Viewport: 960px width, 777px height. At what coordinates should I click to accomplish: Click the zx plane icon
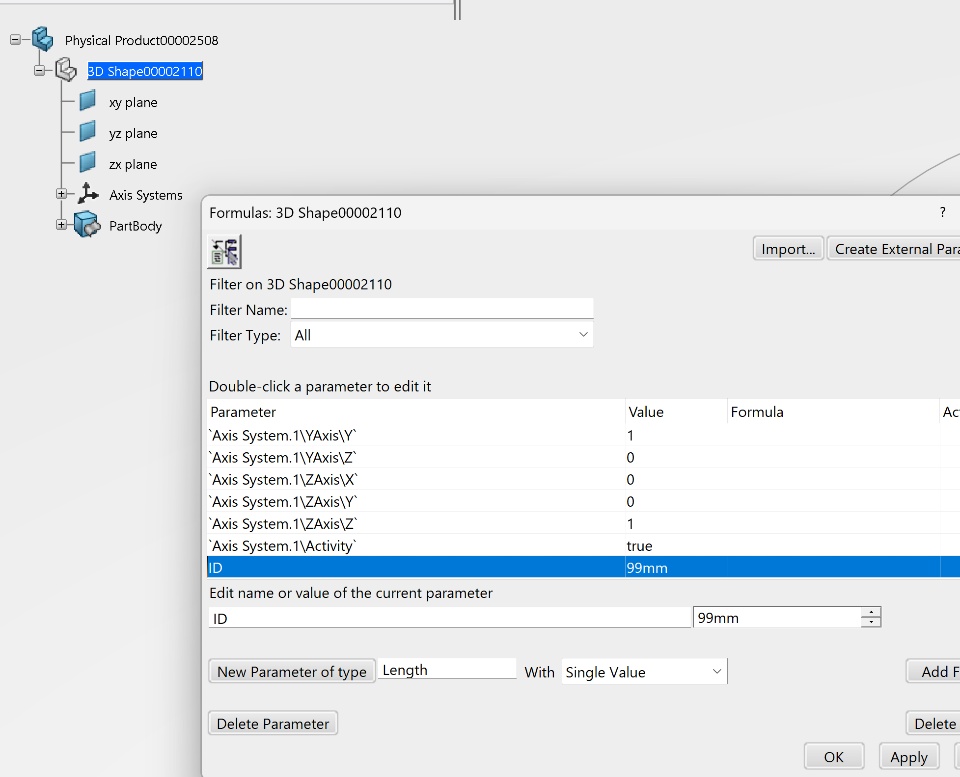pyautogui.click(x=88, y=163)
